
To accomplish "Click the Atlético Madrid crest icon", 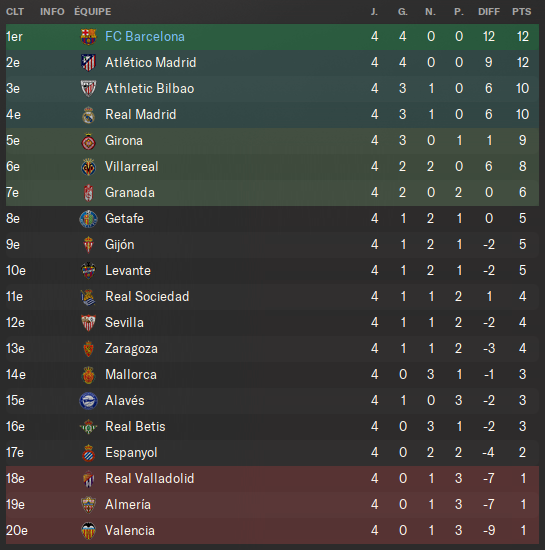I will (88, 62).
